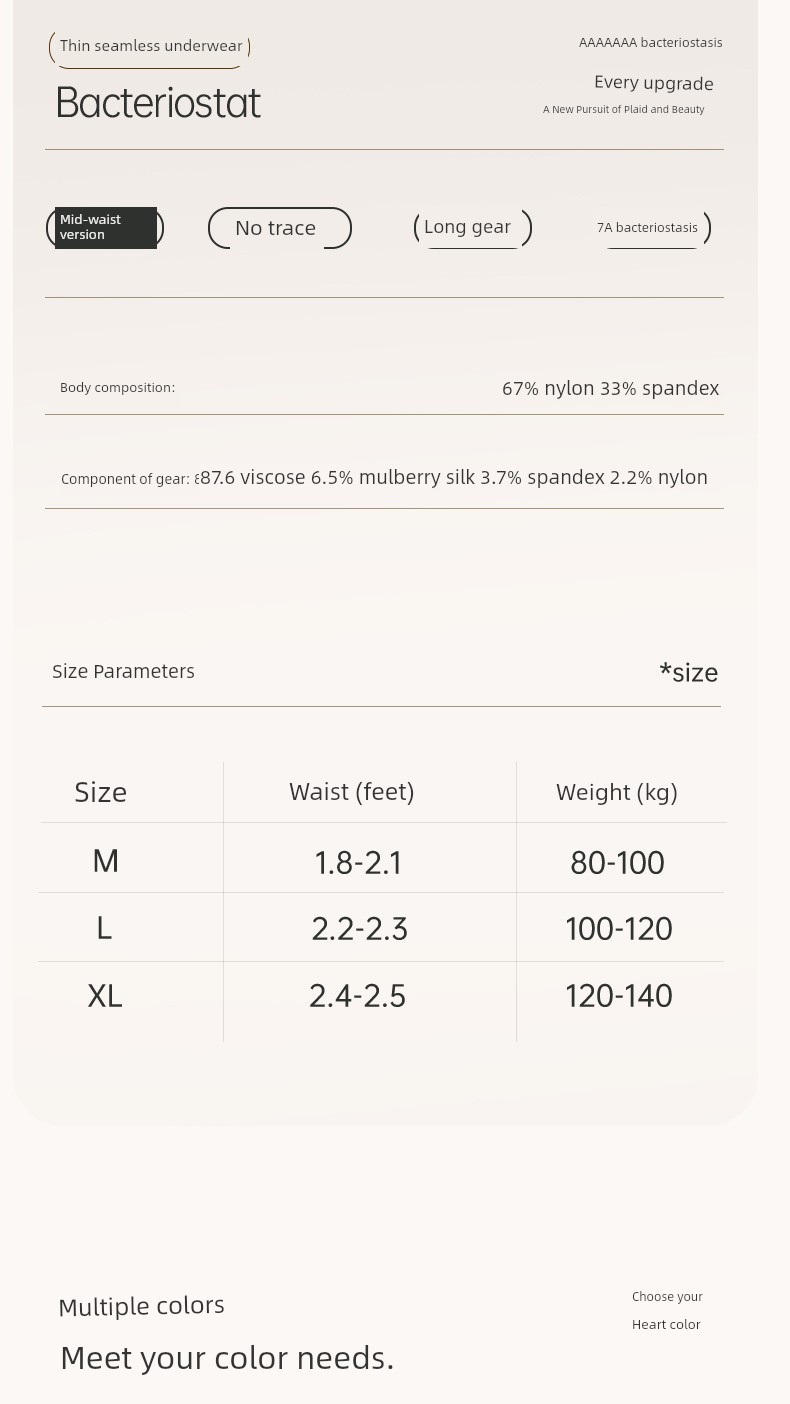The width and height of the screenshot is (790, 1404).
Task: Click the "Bacteriostat" heading
Action: click(x=159, y=103)
